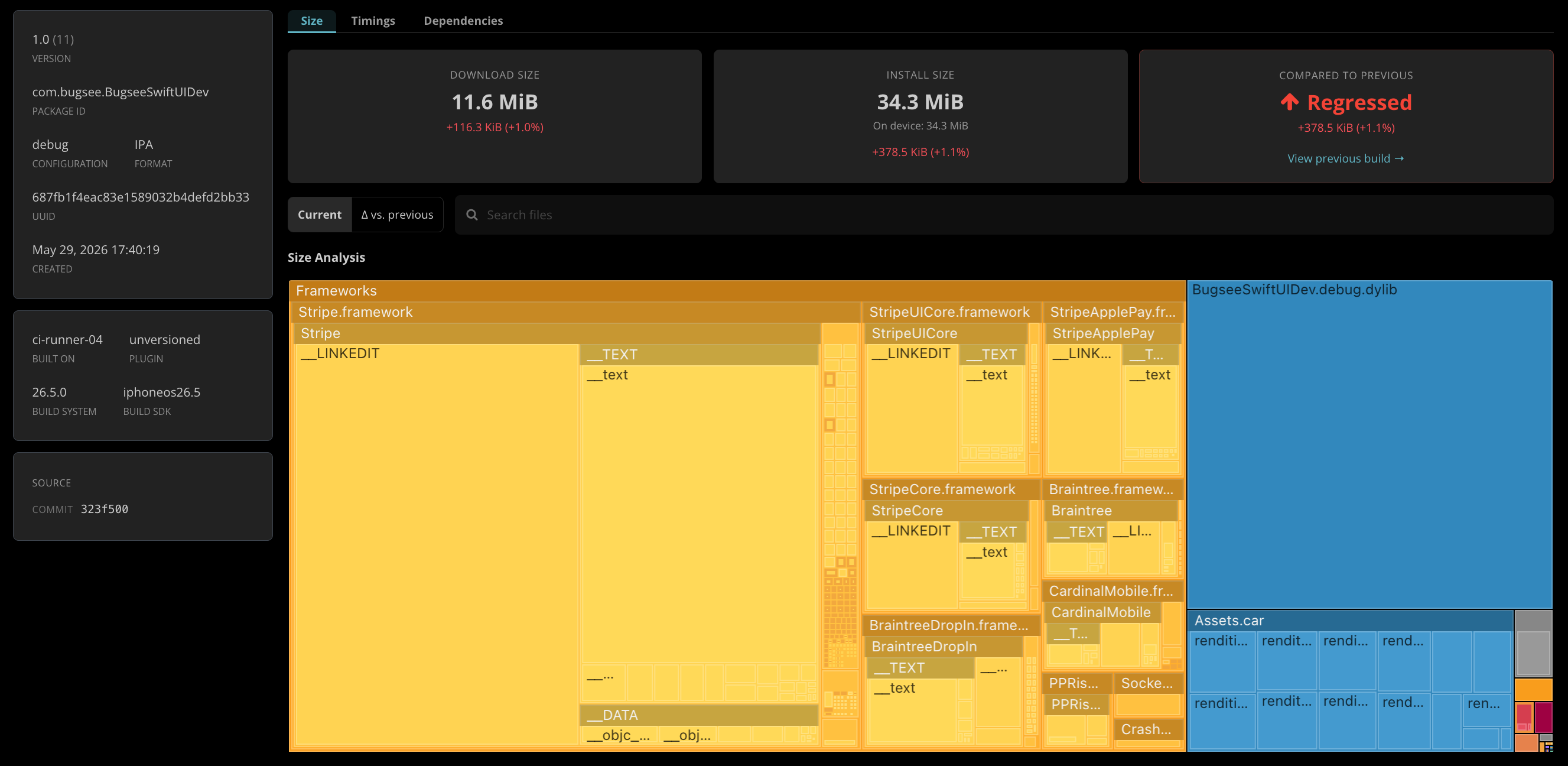Click the package ID com.bugsee.BugseeSwiftUIDev

tap(120, 92)
